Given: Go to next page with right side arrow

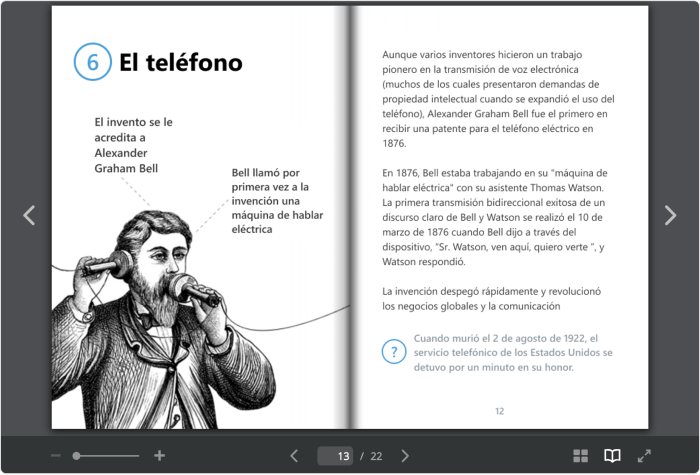Looking at the screenshot, I should (670, 215).
